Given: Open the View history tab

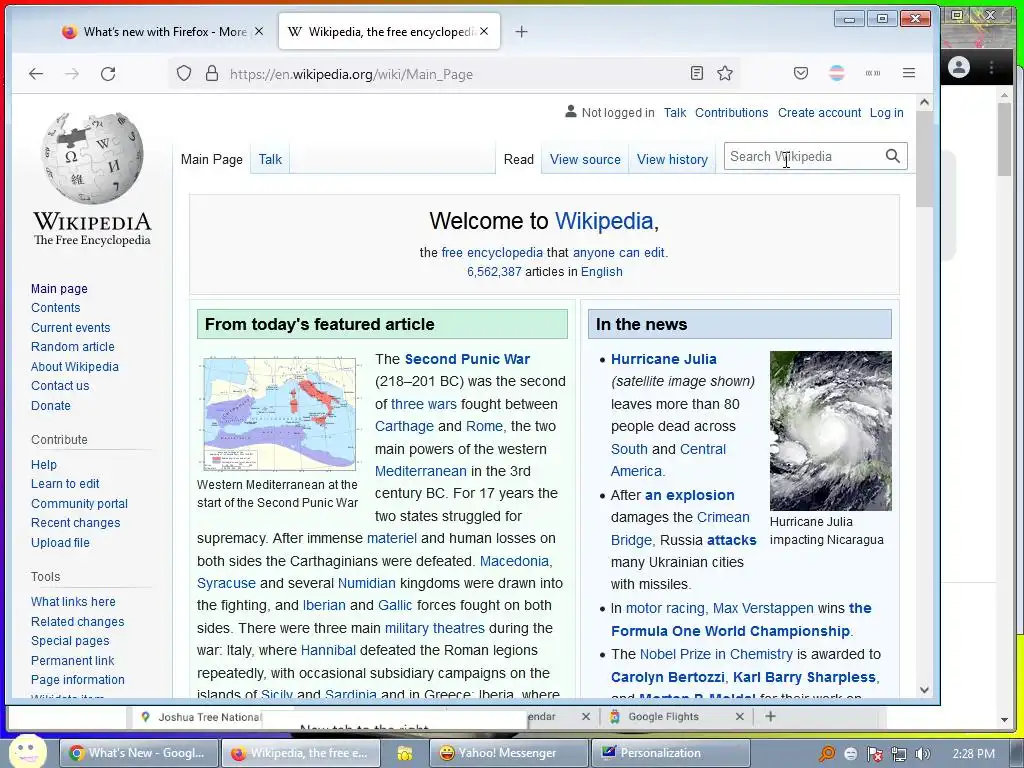Looking at the screenshot, I should pyautogui.click(x=672, y=159).
